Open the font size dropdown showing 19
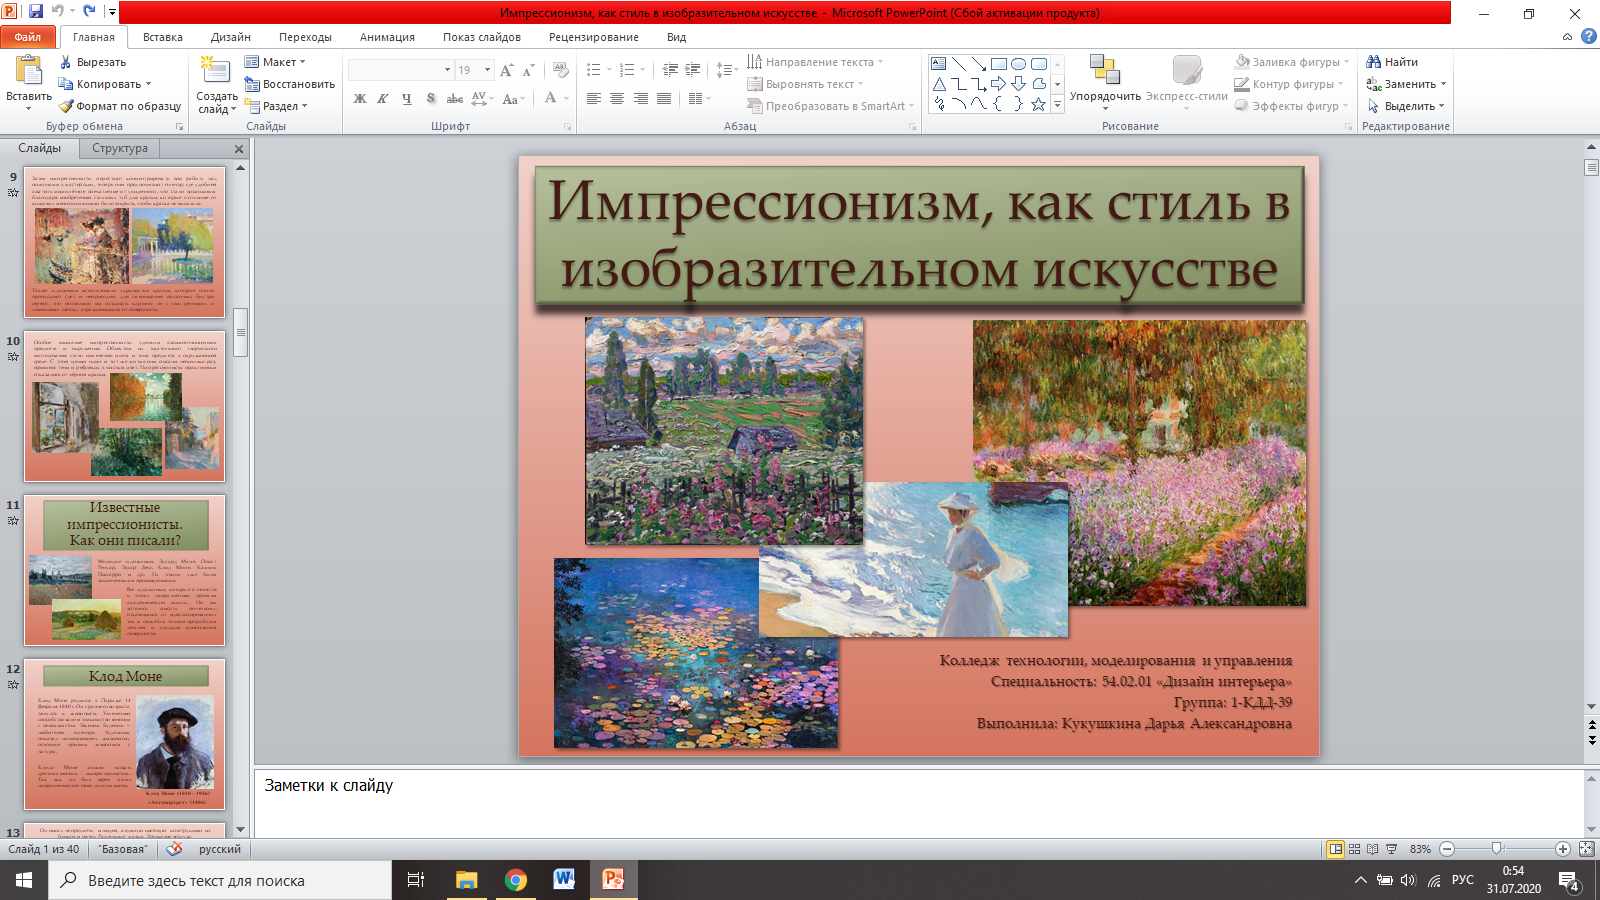1600x900 pixels. coord(488,70)
